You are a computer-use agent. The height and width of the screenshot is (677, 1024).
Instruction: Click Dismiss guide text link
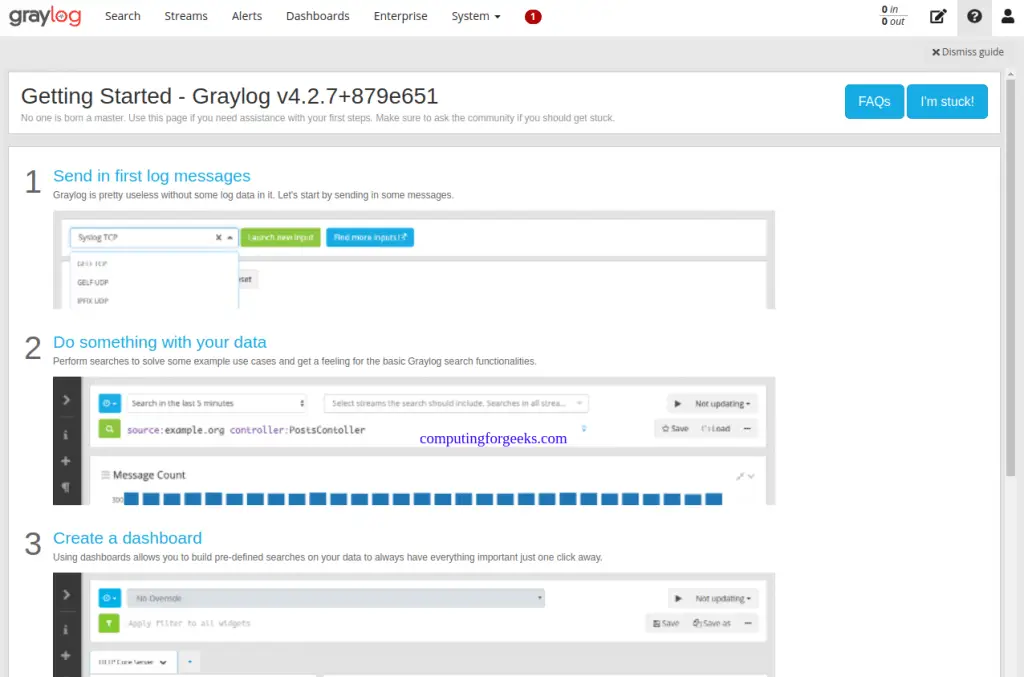point(972,52)
